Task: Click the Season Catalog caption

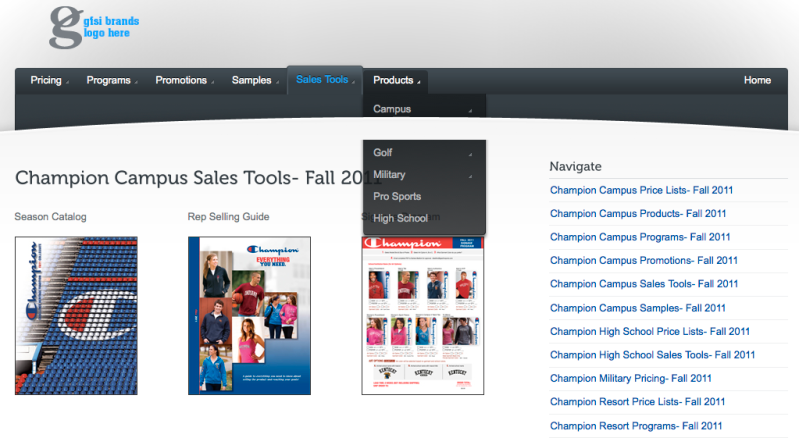Action: [50, 216]
